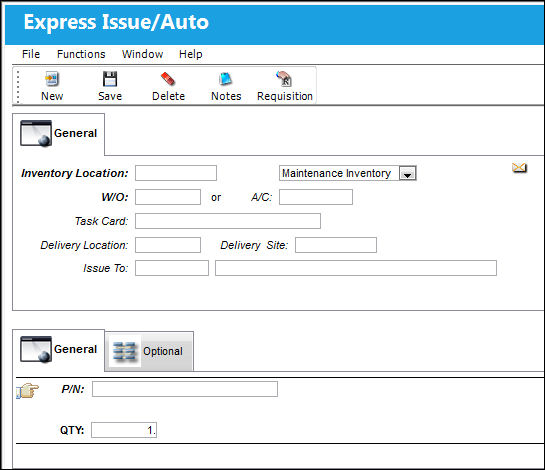This screenshot has height=470, width=545.
Task: Click the Task Card input field
Action: pos(228,221)
